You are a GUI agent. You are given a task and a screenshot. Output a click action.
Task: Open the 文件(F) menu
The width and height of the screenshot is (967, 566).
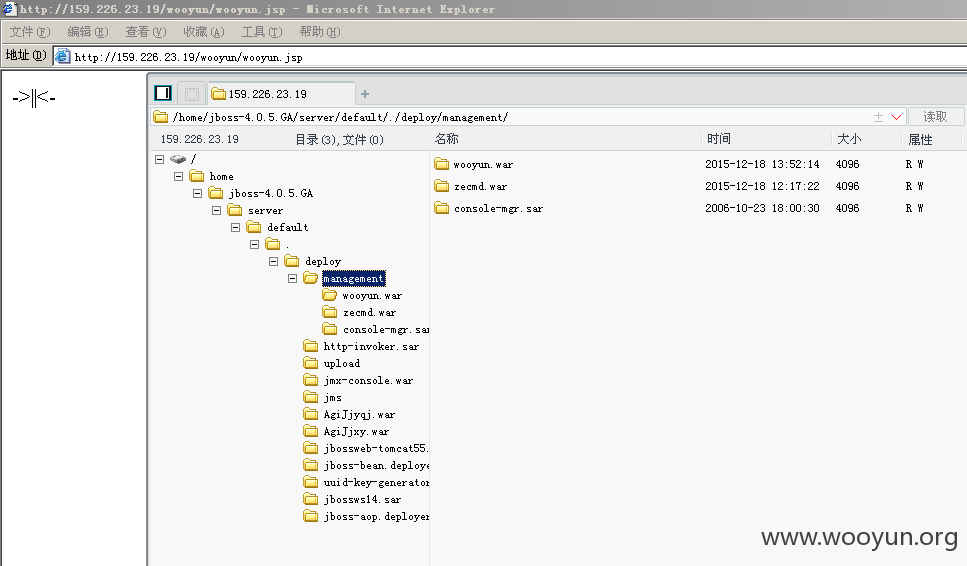tap(30, 31)
